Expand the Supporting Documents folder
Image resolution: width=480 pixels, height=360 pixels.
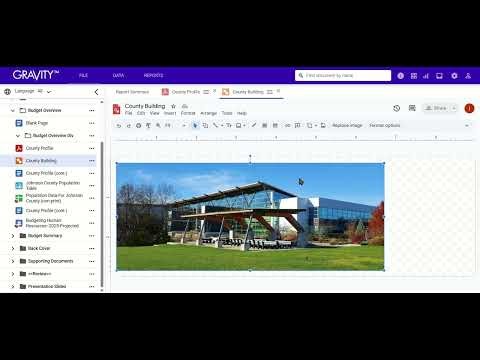[x=13, y=261]
